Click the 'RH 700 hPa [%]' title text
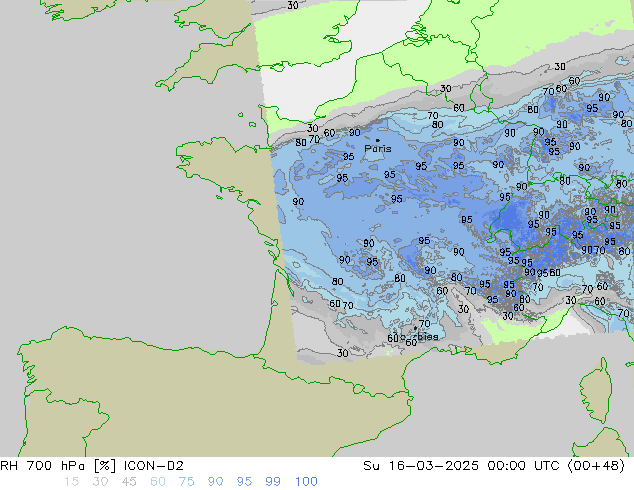Viewport: 634px width, 490px height. (58, 466)
